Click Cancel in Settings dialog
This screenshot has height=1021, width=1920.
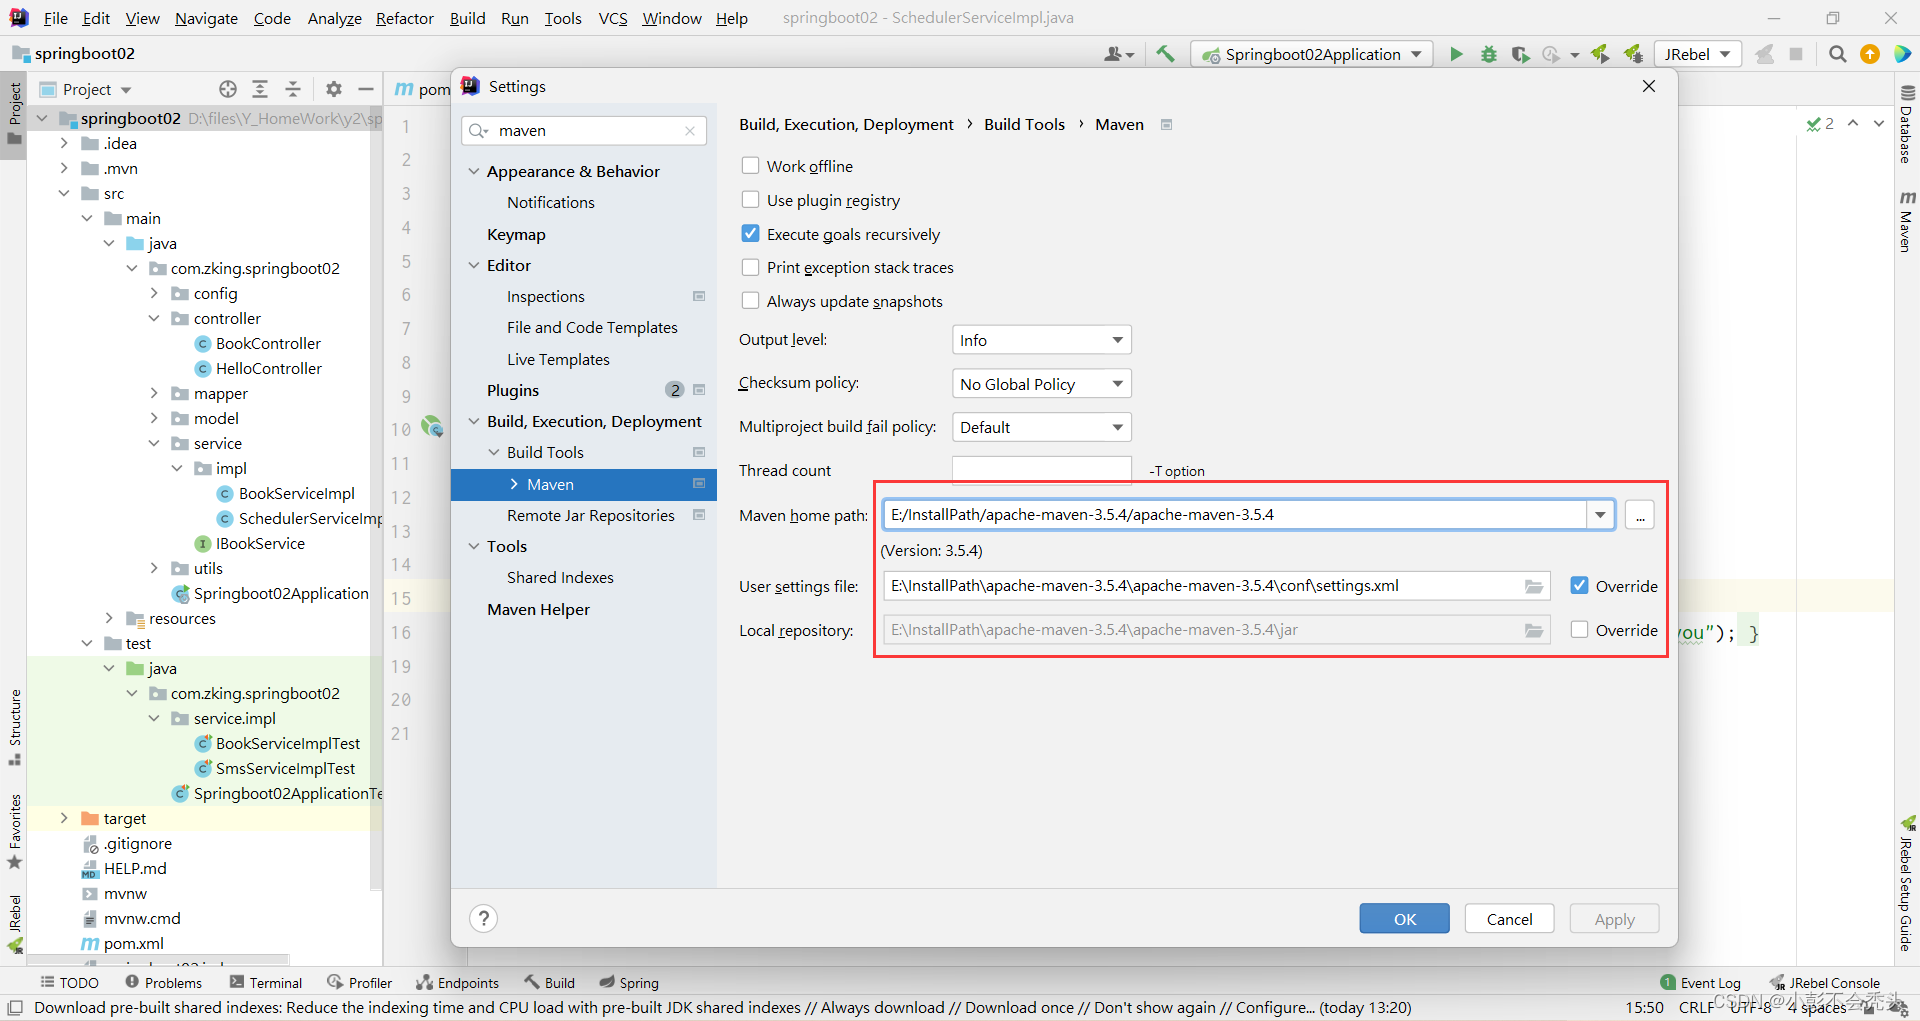tap(1509, 919)
